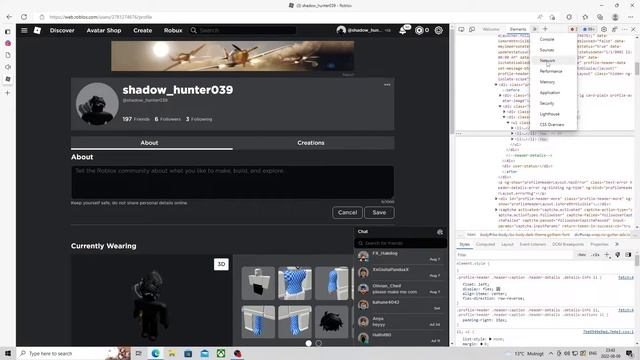Select Security from DevTools overflow menu
The height and width of the screenshot is (360, 640).
[x=547, y=103]
